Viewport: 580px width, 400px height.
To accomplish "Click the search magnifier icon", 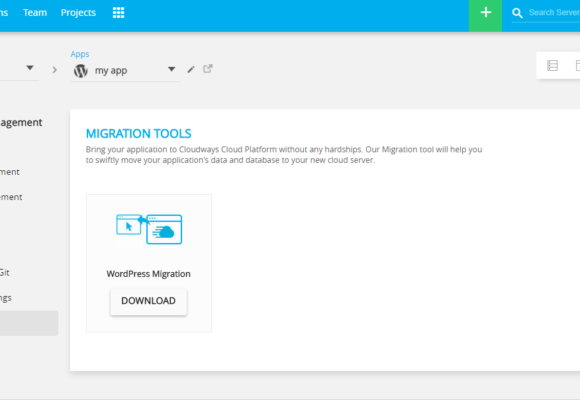I will tap(517, 13).
